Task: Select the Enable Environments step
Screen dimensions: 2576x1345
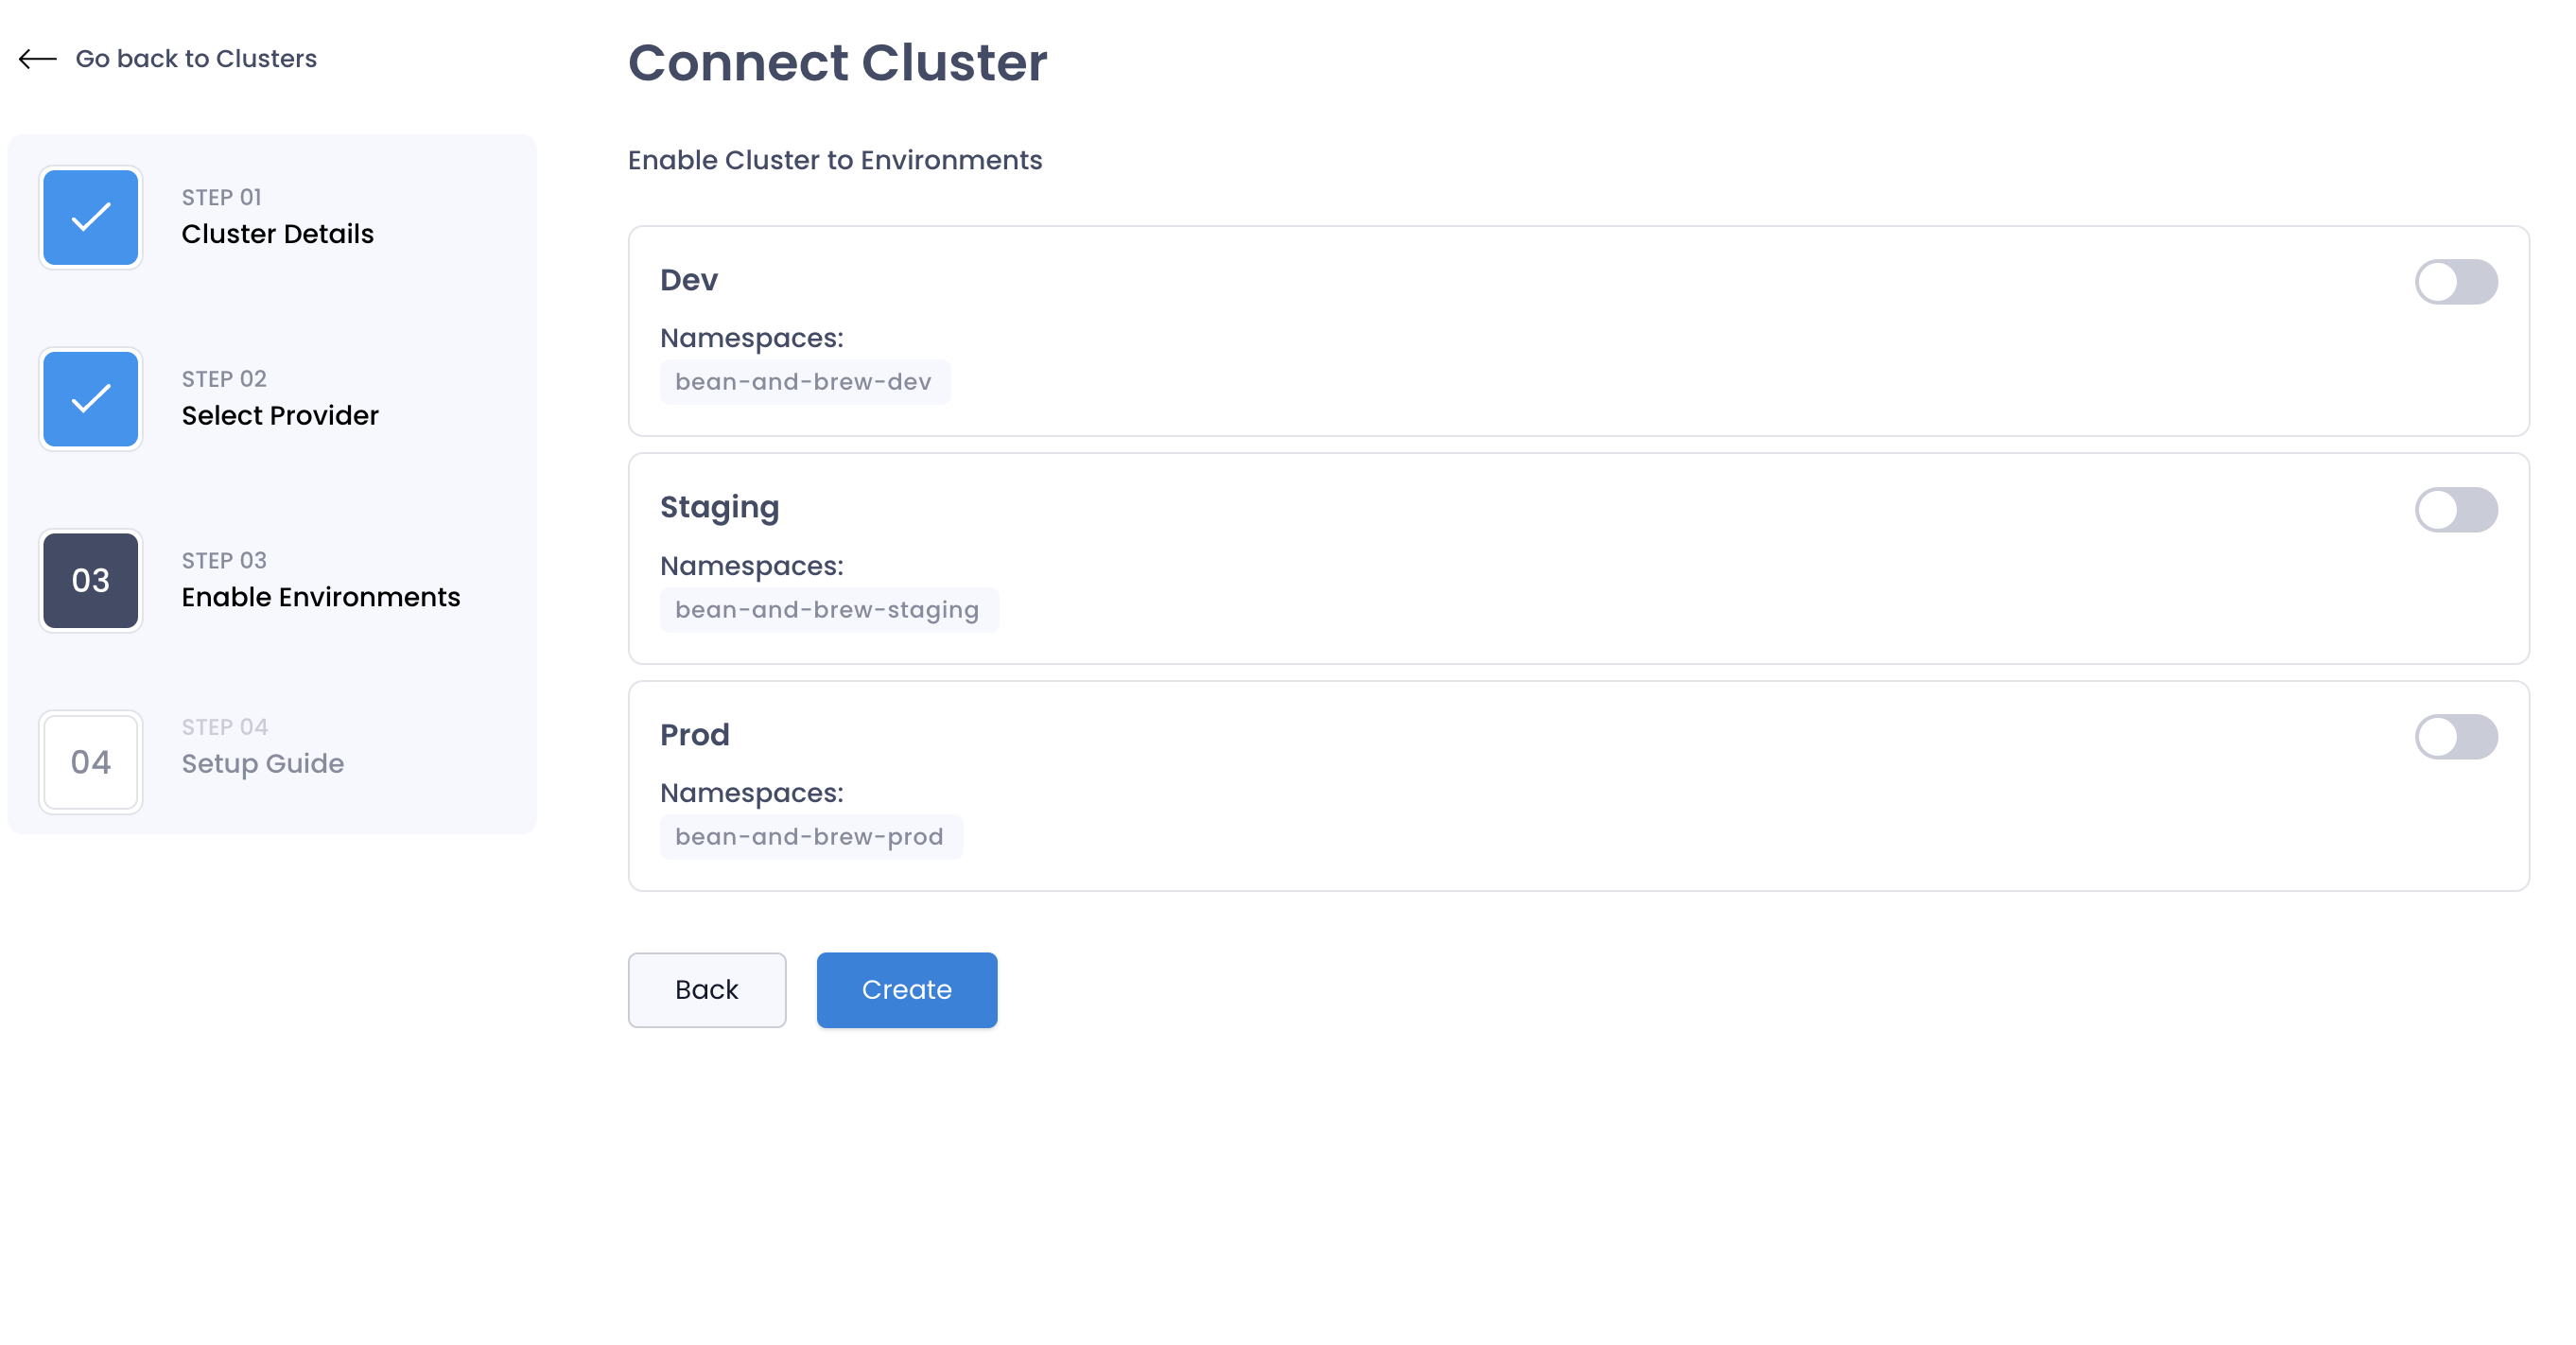Action: [x=321, y=597]
